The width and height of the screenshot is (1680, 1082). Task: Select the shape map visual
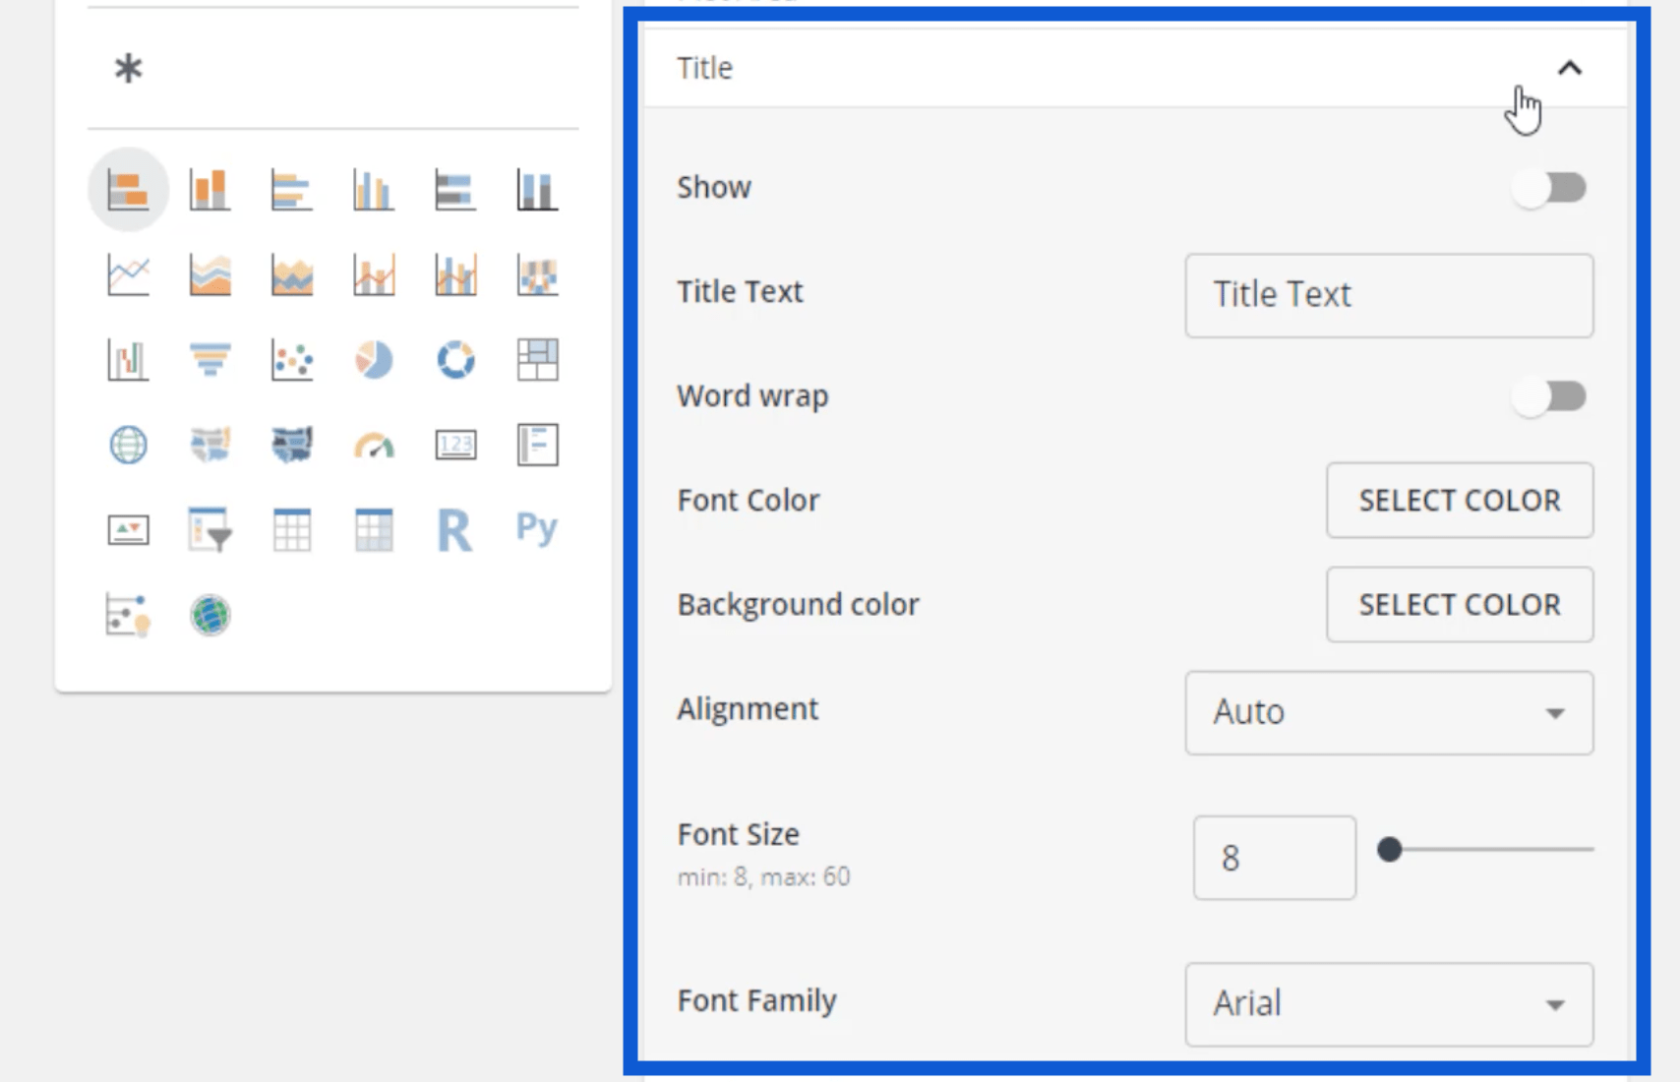coord(292,445)
